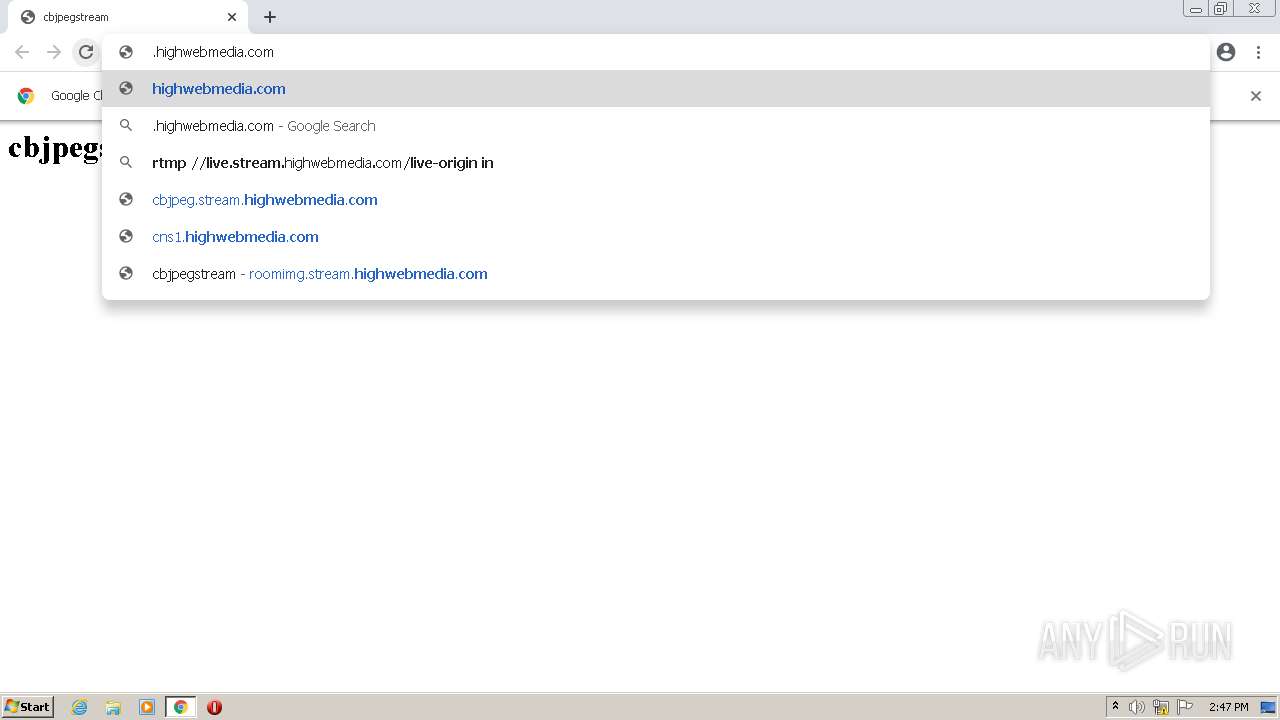Launch Internet Explorer from taskbar

(80, 707)
